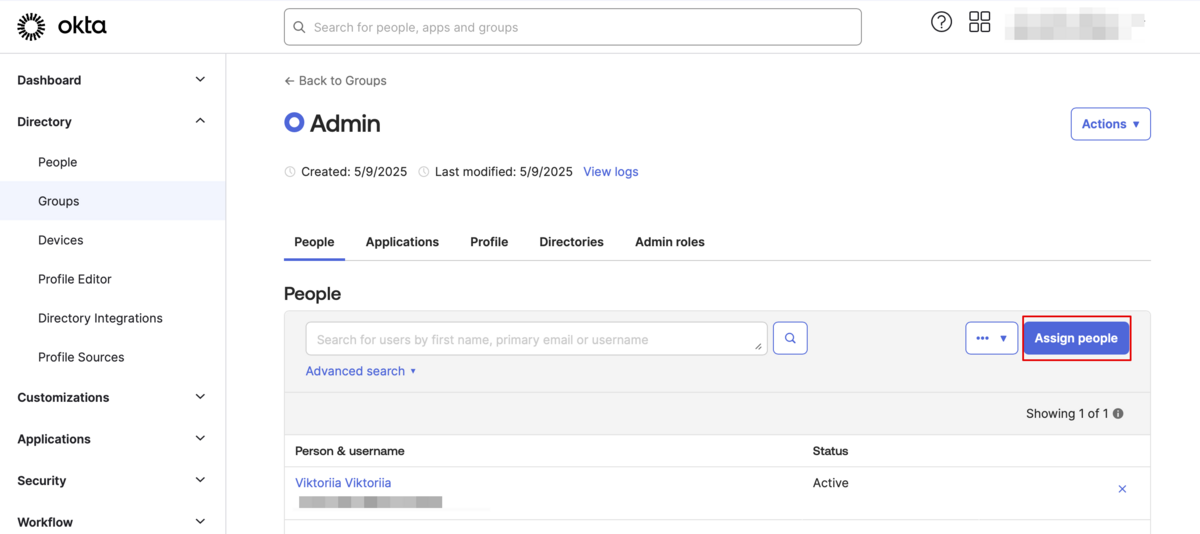Open the apps grid icon

[x=980, y=22]
